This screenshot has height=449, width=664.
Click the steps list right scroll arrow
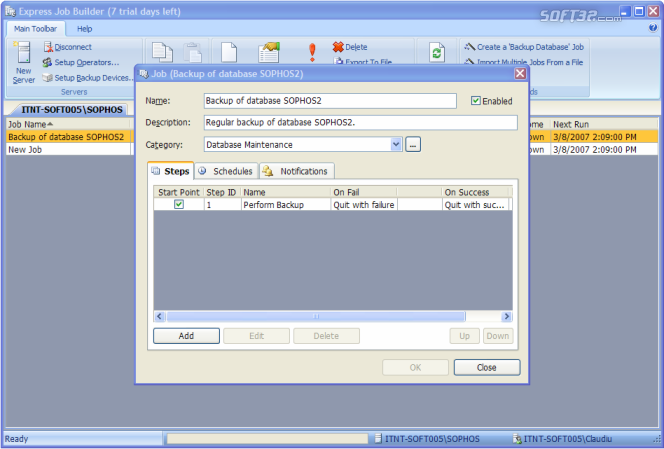click(x=506, y=316)
